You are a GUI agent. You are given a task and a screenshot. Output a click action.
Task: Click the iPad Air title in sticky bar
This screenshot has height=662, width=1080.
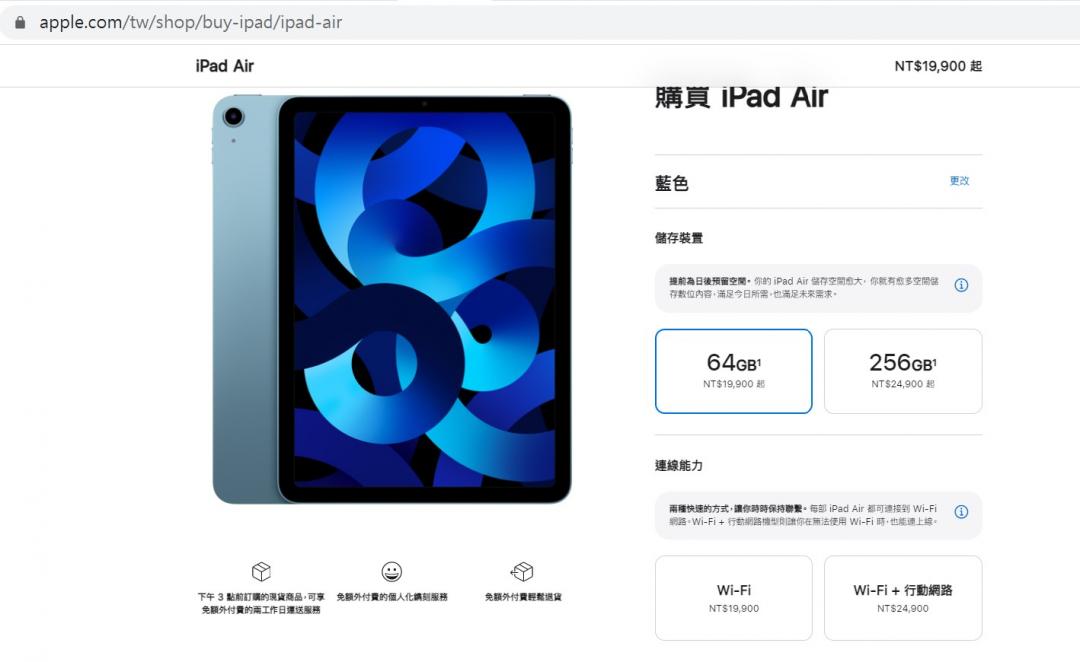point(225,66)
